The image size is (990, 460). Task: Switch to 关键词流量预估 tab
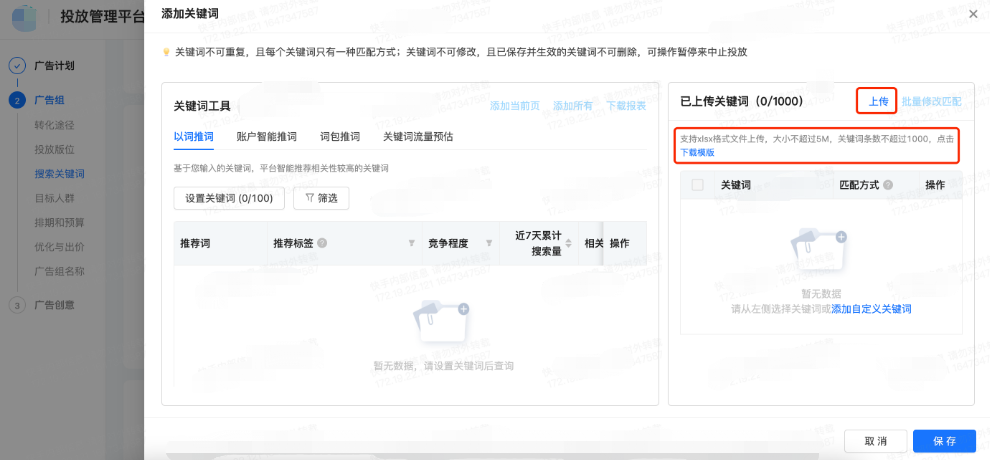[x=418, y=136]
